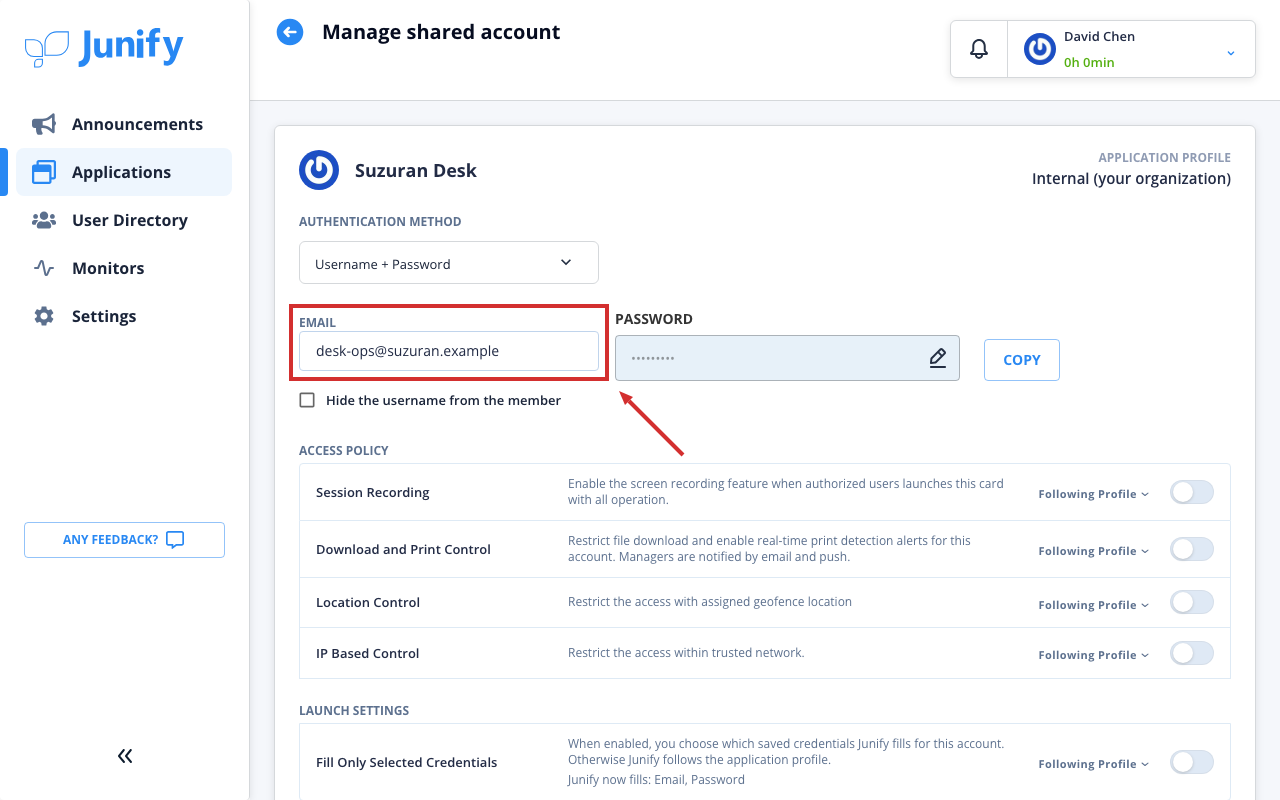Copy the password with the COPY button
The image size is (1280, 800).
[x=1022, y=360]
